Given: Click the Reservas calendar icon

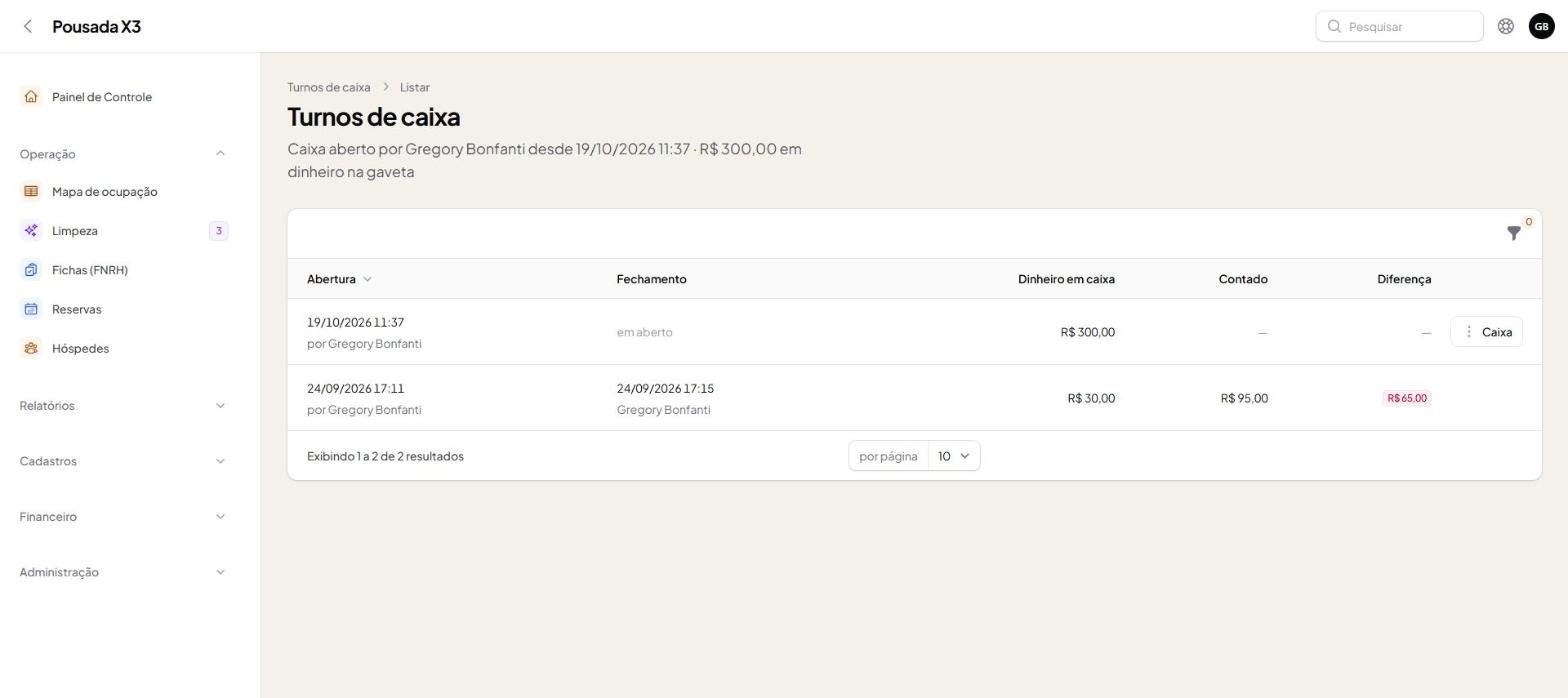Looking at the screenshot, I should pyautogui.click(x=31, y=309).
